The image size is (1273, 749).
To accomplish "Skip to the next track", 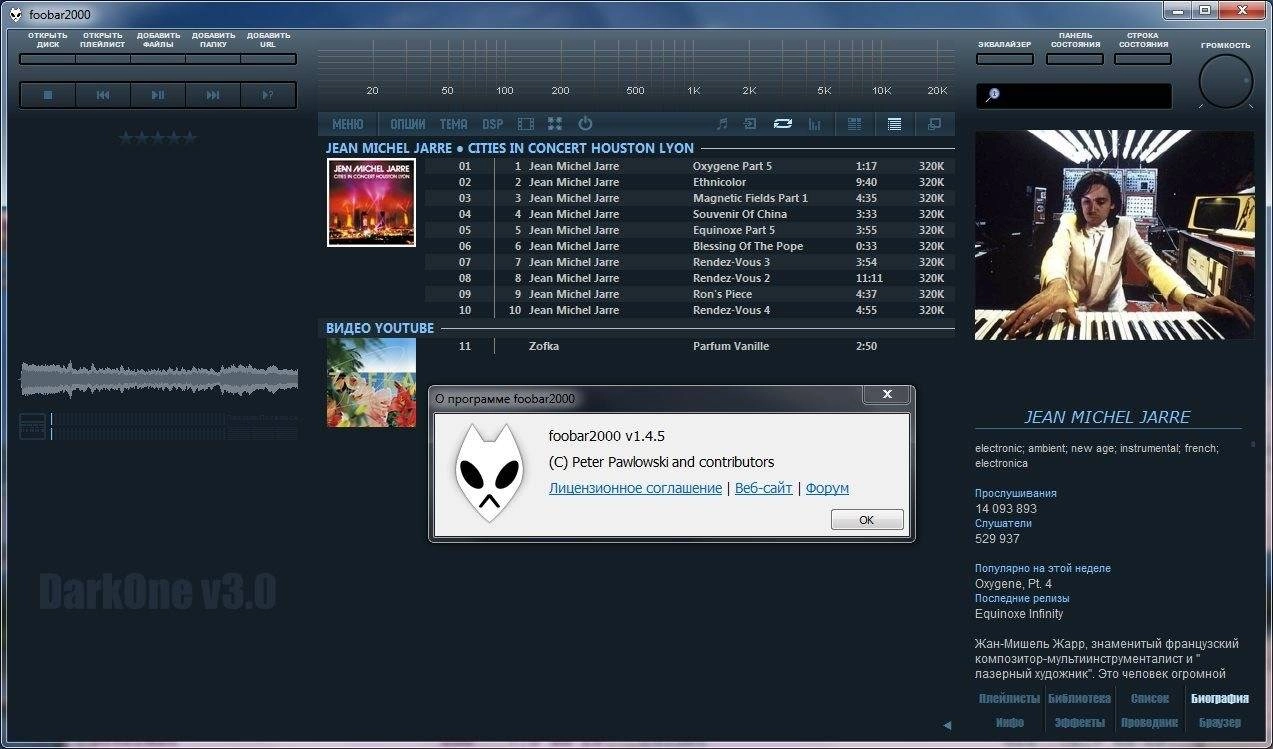I will pos(212,95).
